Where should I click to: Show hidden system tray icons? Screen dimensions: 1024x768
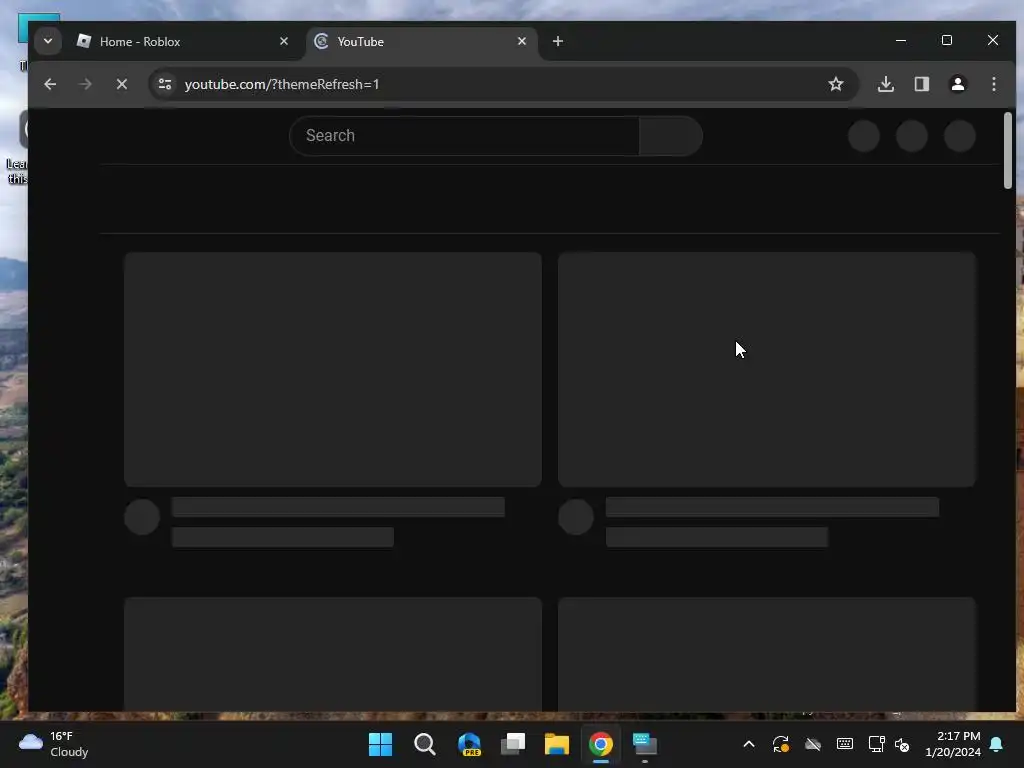(749, 744)
